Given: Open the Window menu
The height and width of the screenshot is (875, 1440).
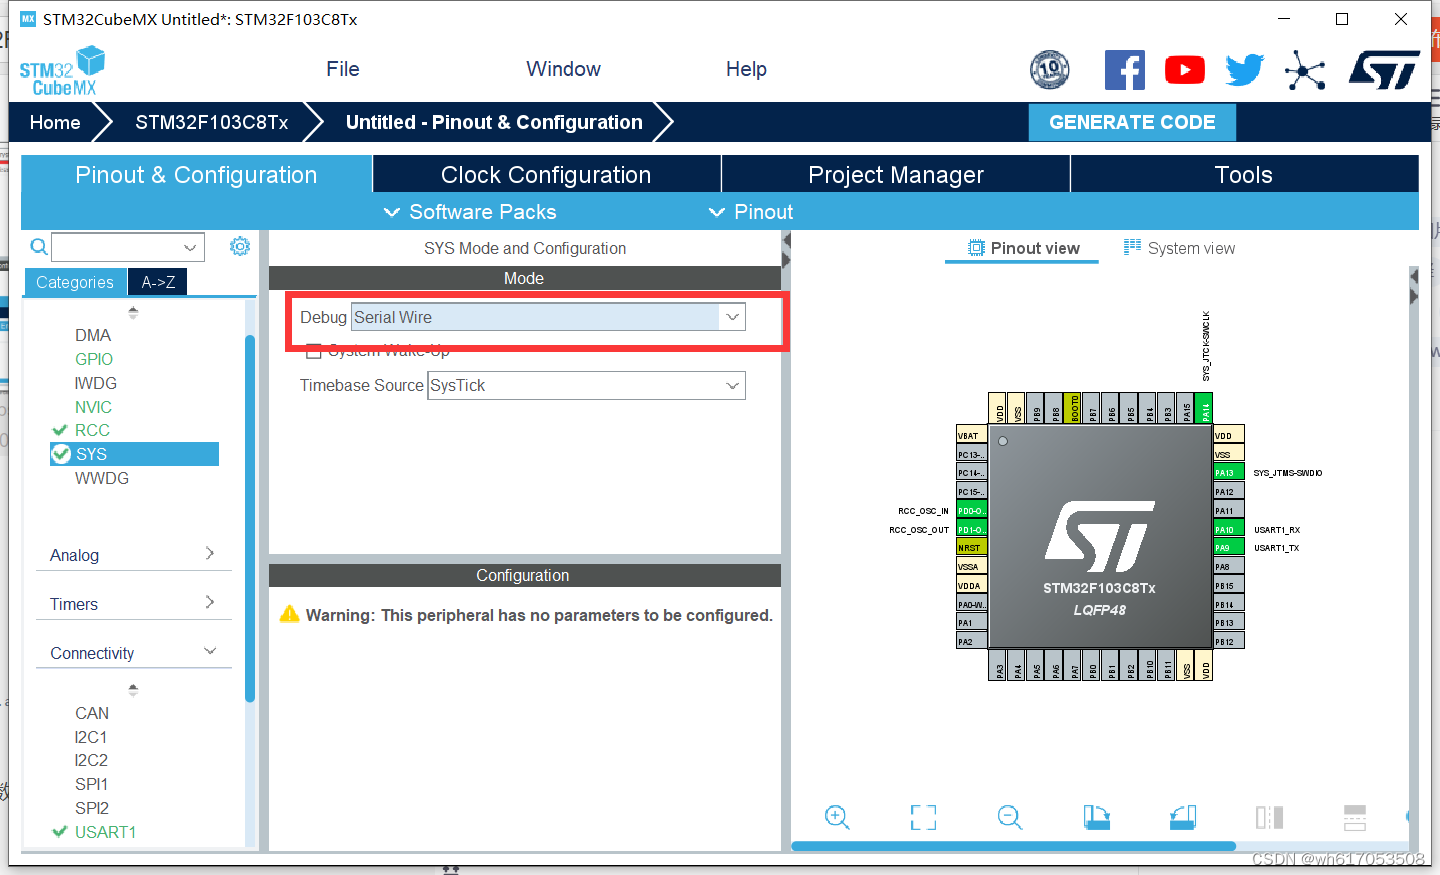Looking at the screenshot, I should (563, 69).
